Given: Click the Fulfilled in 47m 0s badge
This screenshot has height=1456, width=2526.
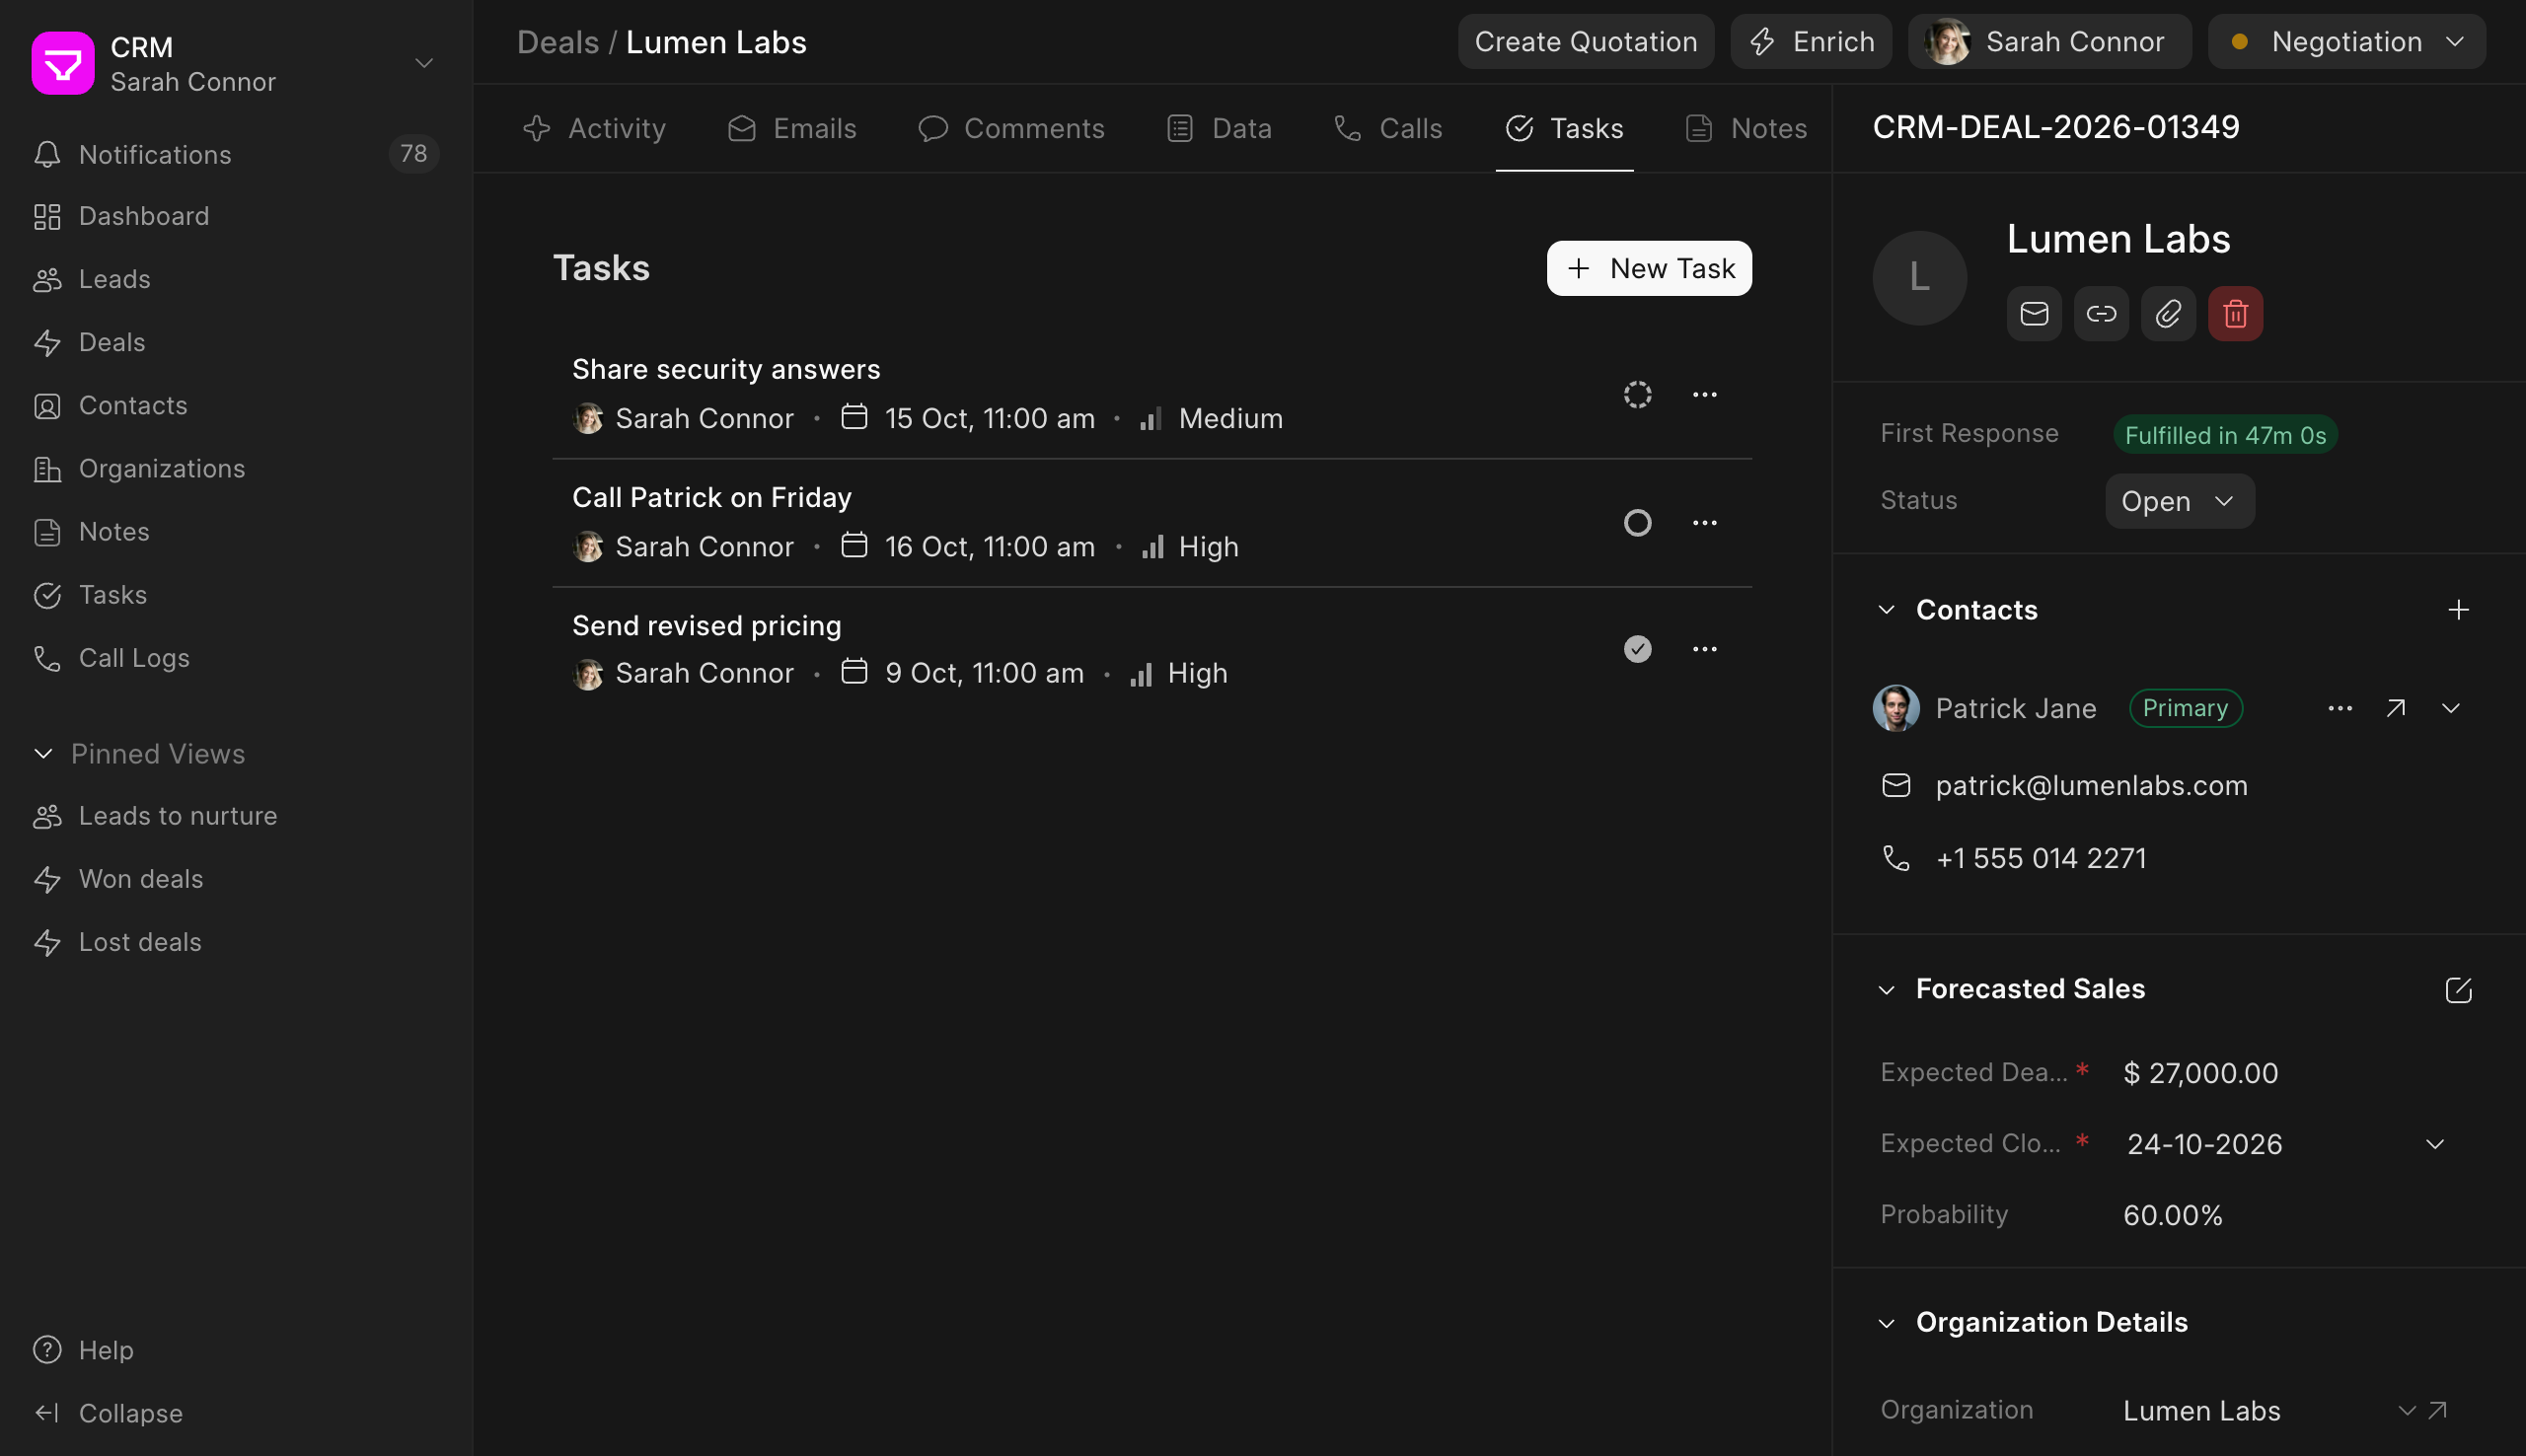Looking at the screenshot, I should click(2225, 435).
